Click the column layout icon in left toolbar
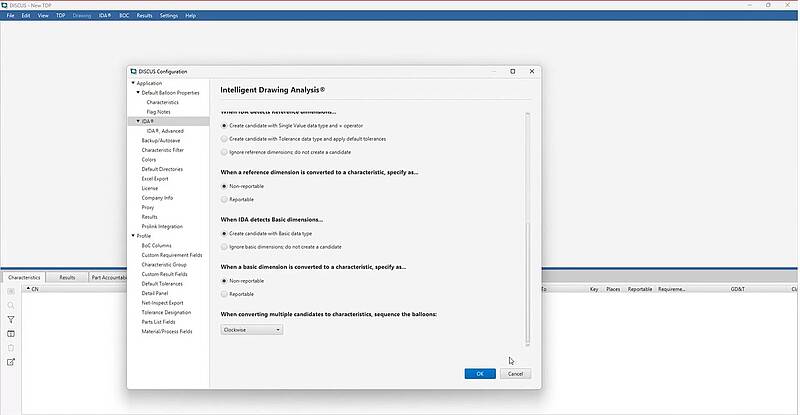This screenshot has width=800, height=415. (11, 333)
